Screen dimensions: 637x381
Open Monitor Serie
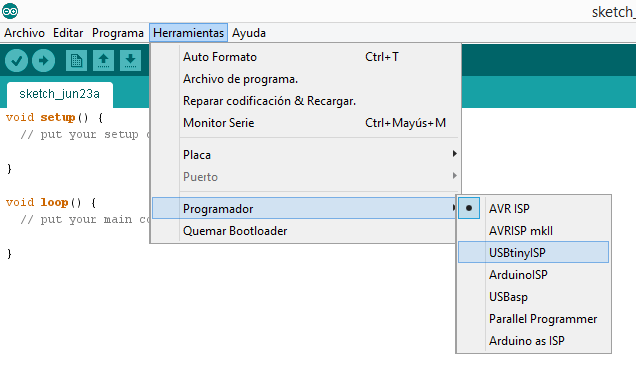pyautogui.click(x=306, y=123)
